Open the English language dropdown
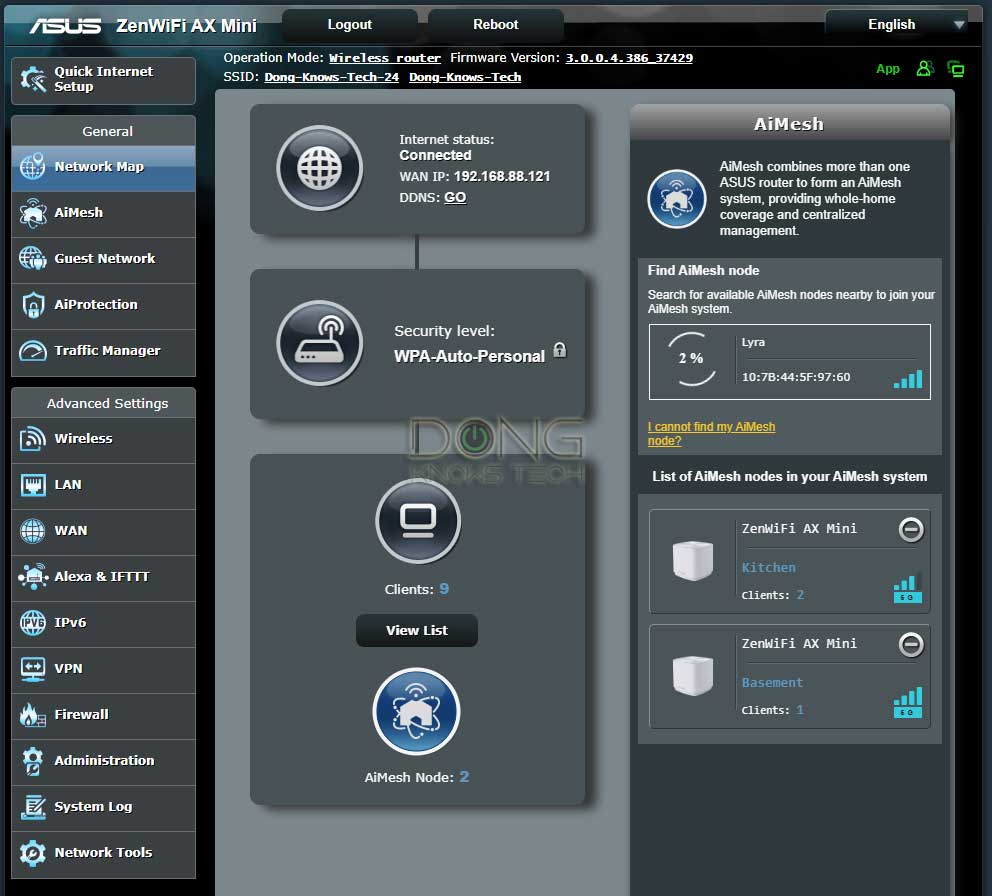 (x=896, y=25)
